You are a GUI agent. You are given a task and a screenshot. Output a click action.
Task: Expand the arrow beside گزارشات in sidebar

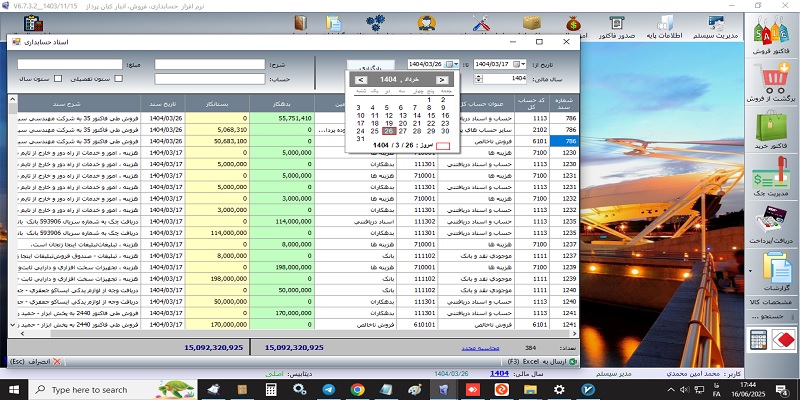[750, 270]
